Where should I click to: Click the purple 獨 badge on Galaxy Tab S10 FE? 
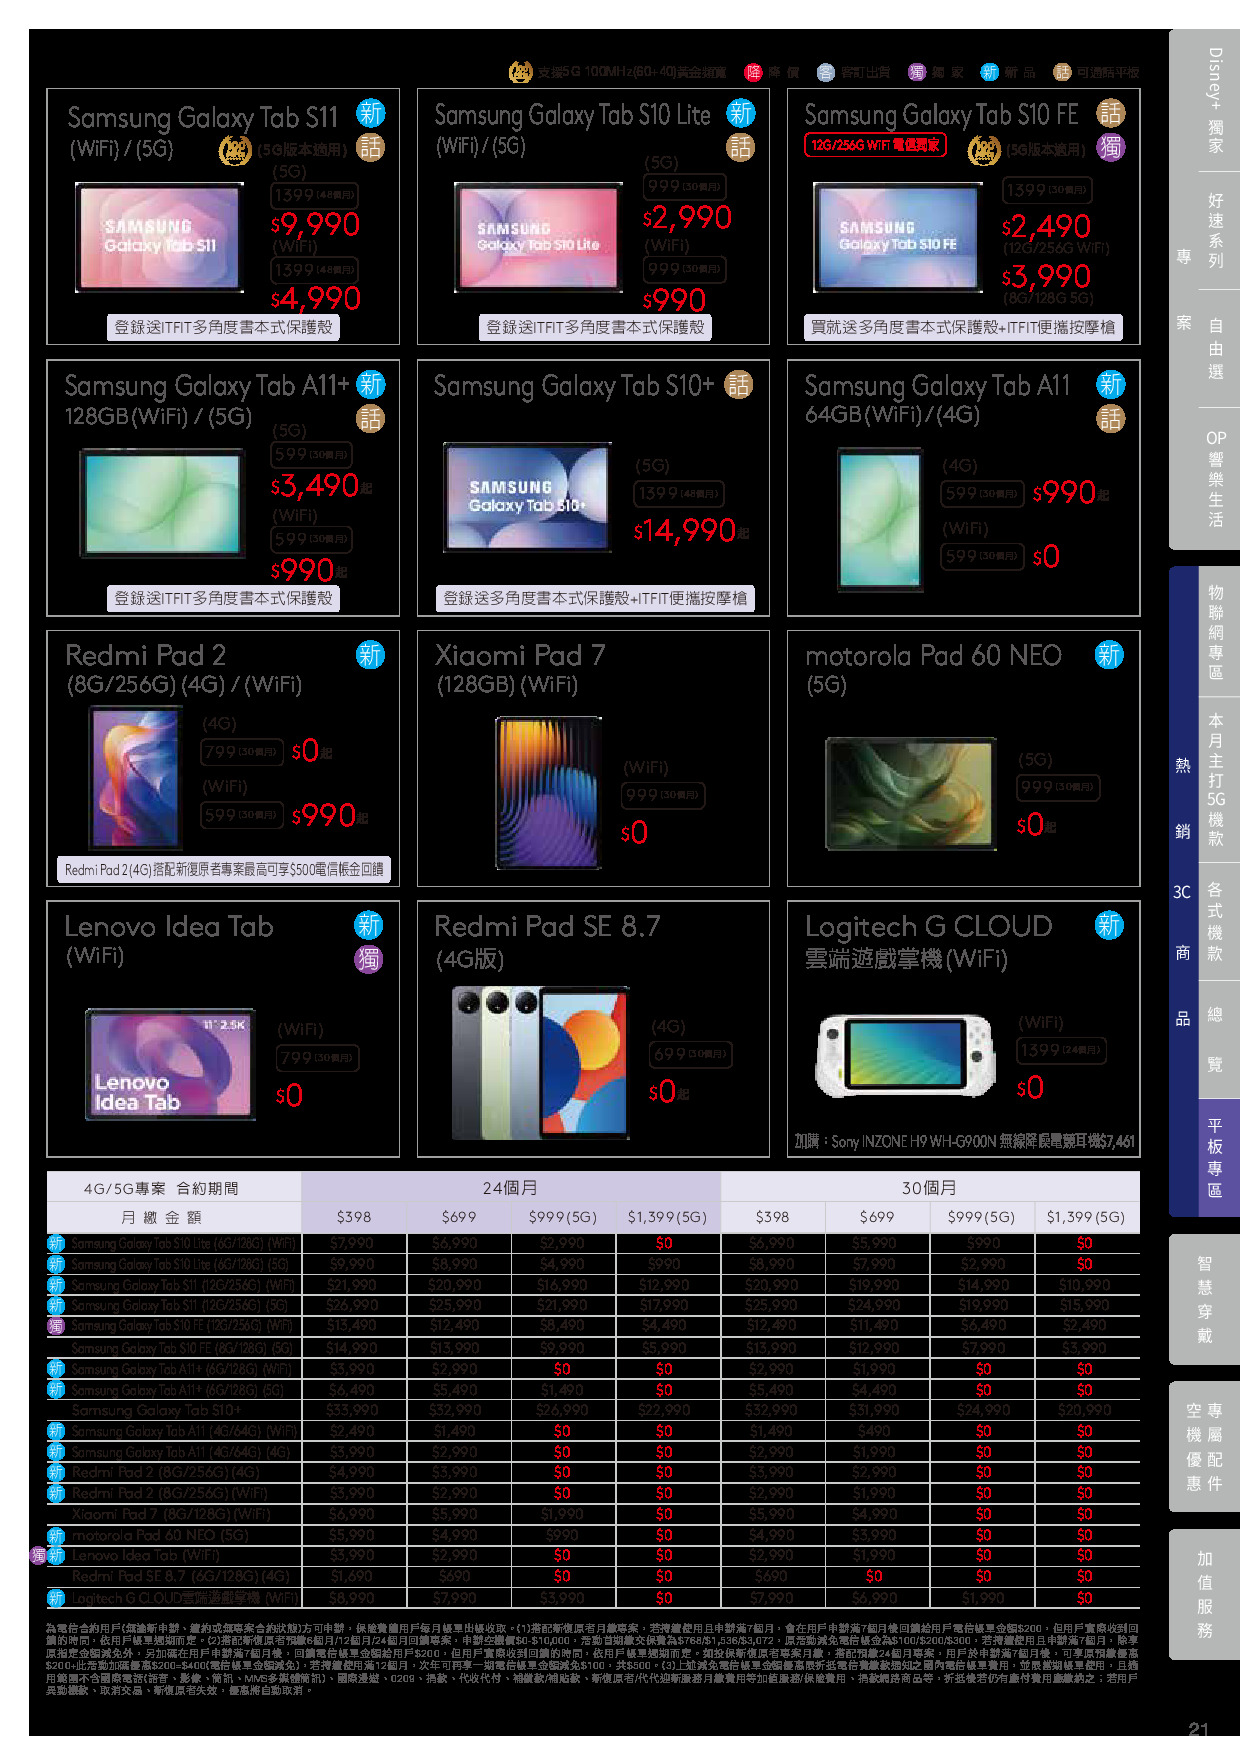pos(1110,148)
